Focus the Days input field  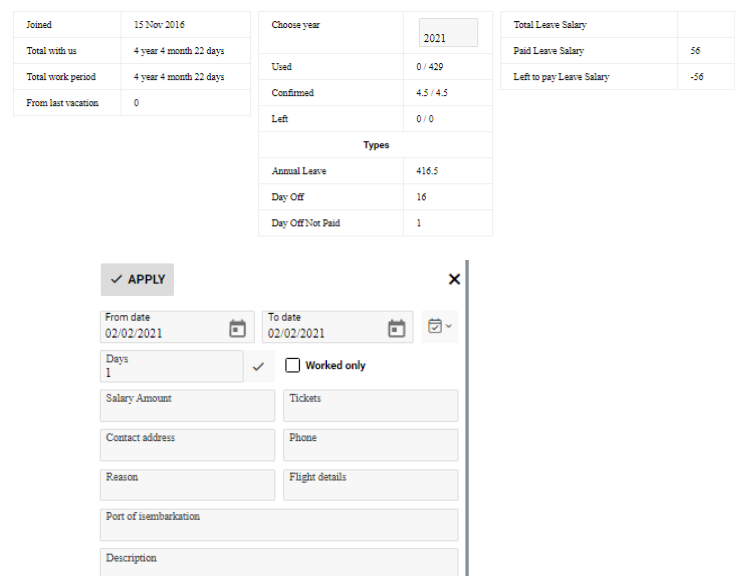[170, 371]
